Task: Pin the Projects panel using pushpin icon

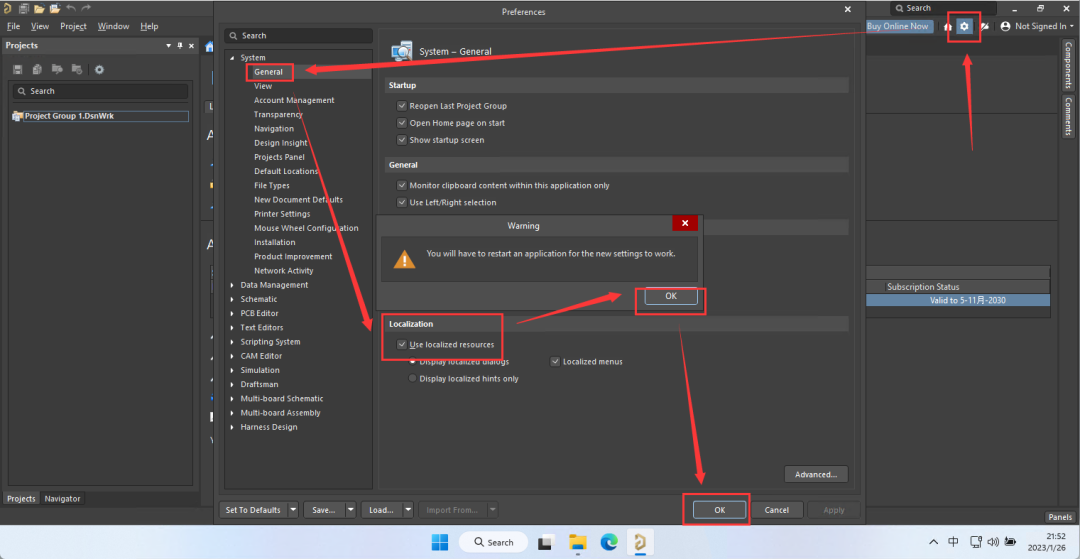Action: 179,45
